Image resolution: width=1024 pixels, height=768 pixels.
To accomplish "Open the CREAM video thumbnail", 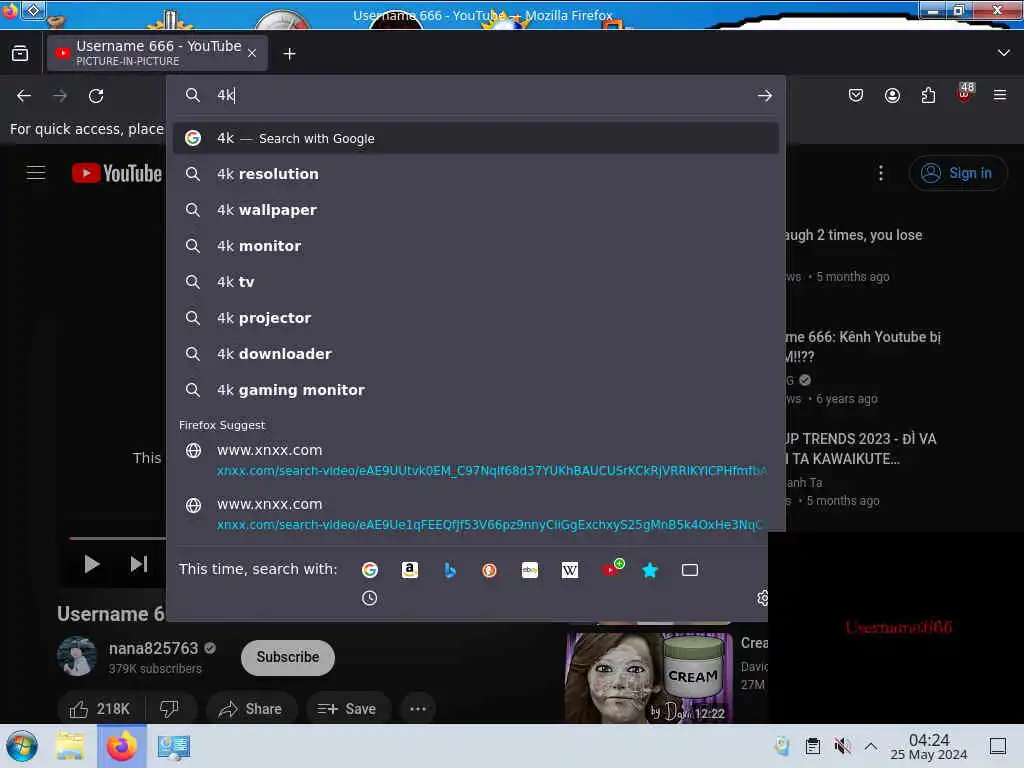I will coord(648,678).
